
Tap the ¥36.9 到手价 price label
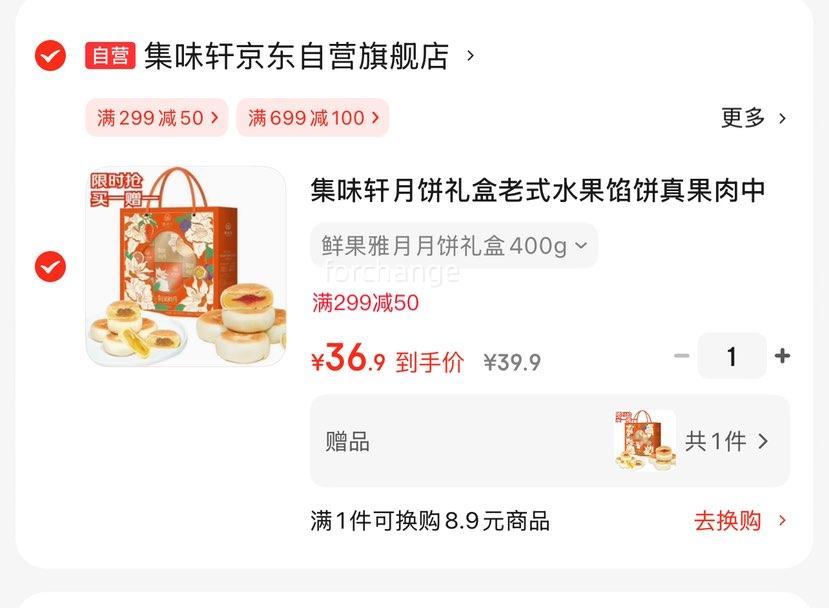(x=388, y=358)
